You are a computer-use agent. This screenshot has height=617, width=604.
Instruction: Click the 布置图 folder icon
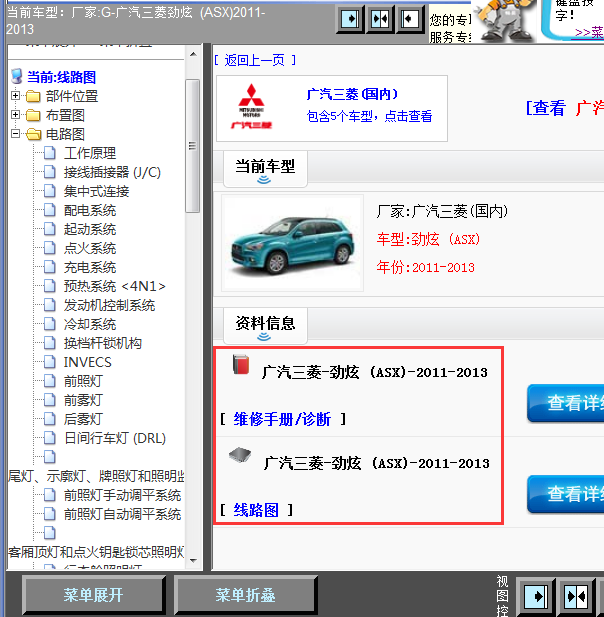coord(33,115)
